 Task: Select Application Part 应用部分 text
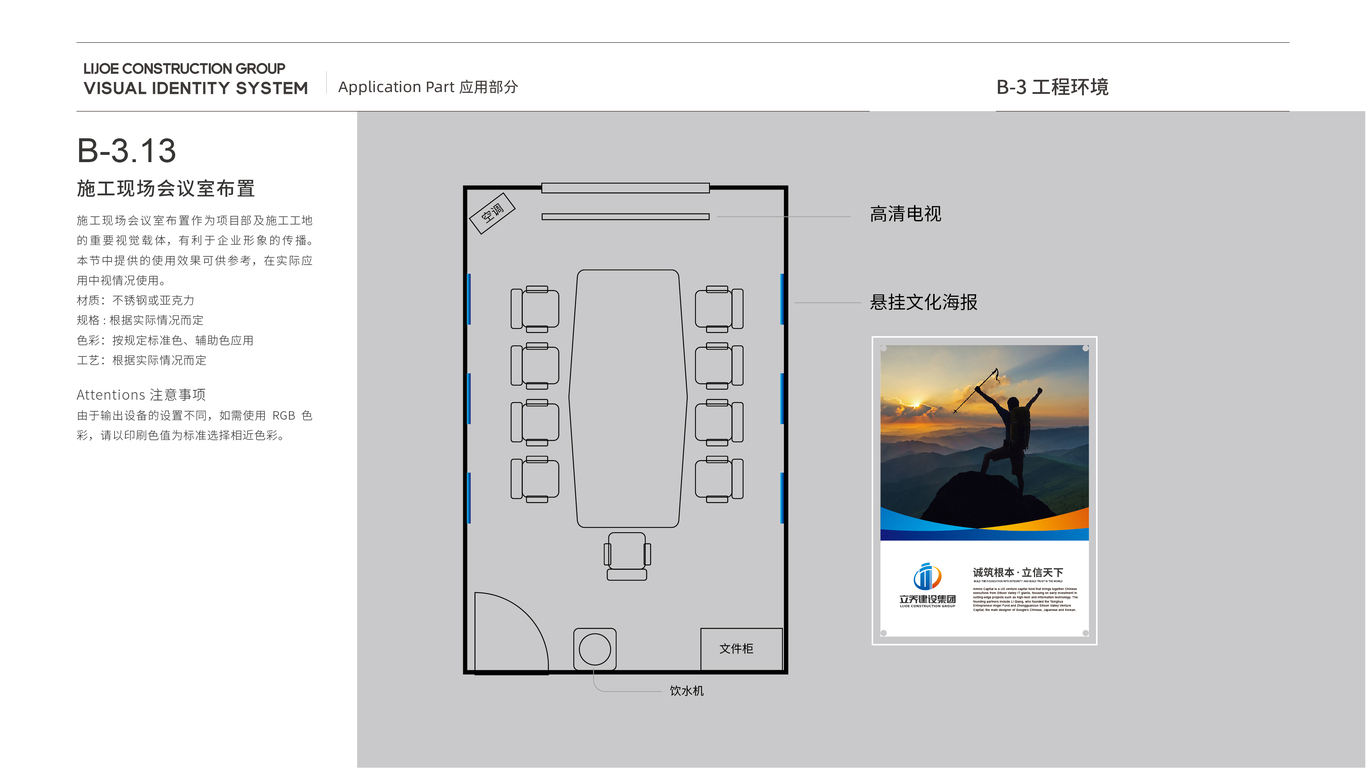click(x=428, y=87)
